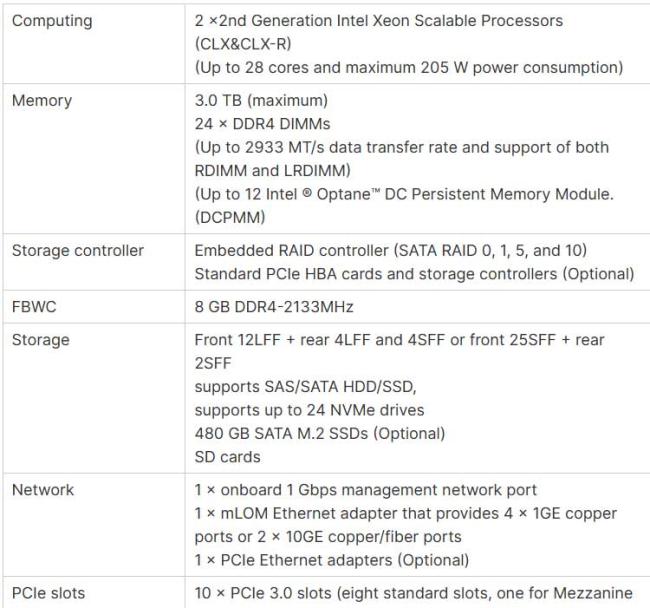Click the Storage controller row label
This screenshot has height=608, width=650.
click(x=77, y=250)
